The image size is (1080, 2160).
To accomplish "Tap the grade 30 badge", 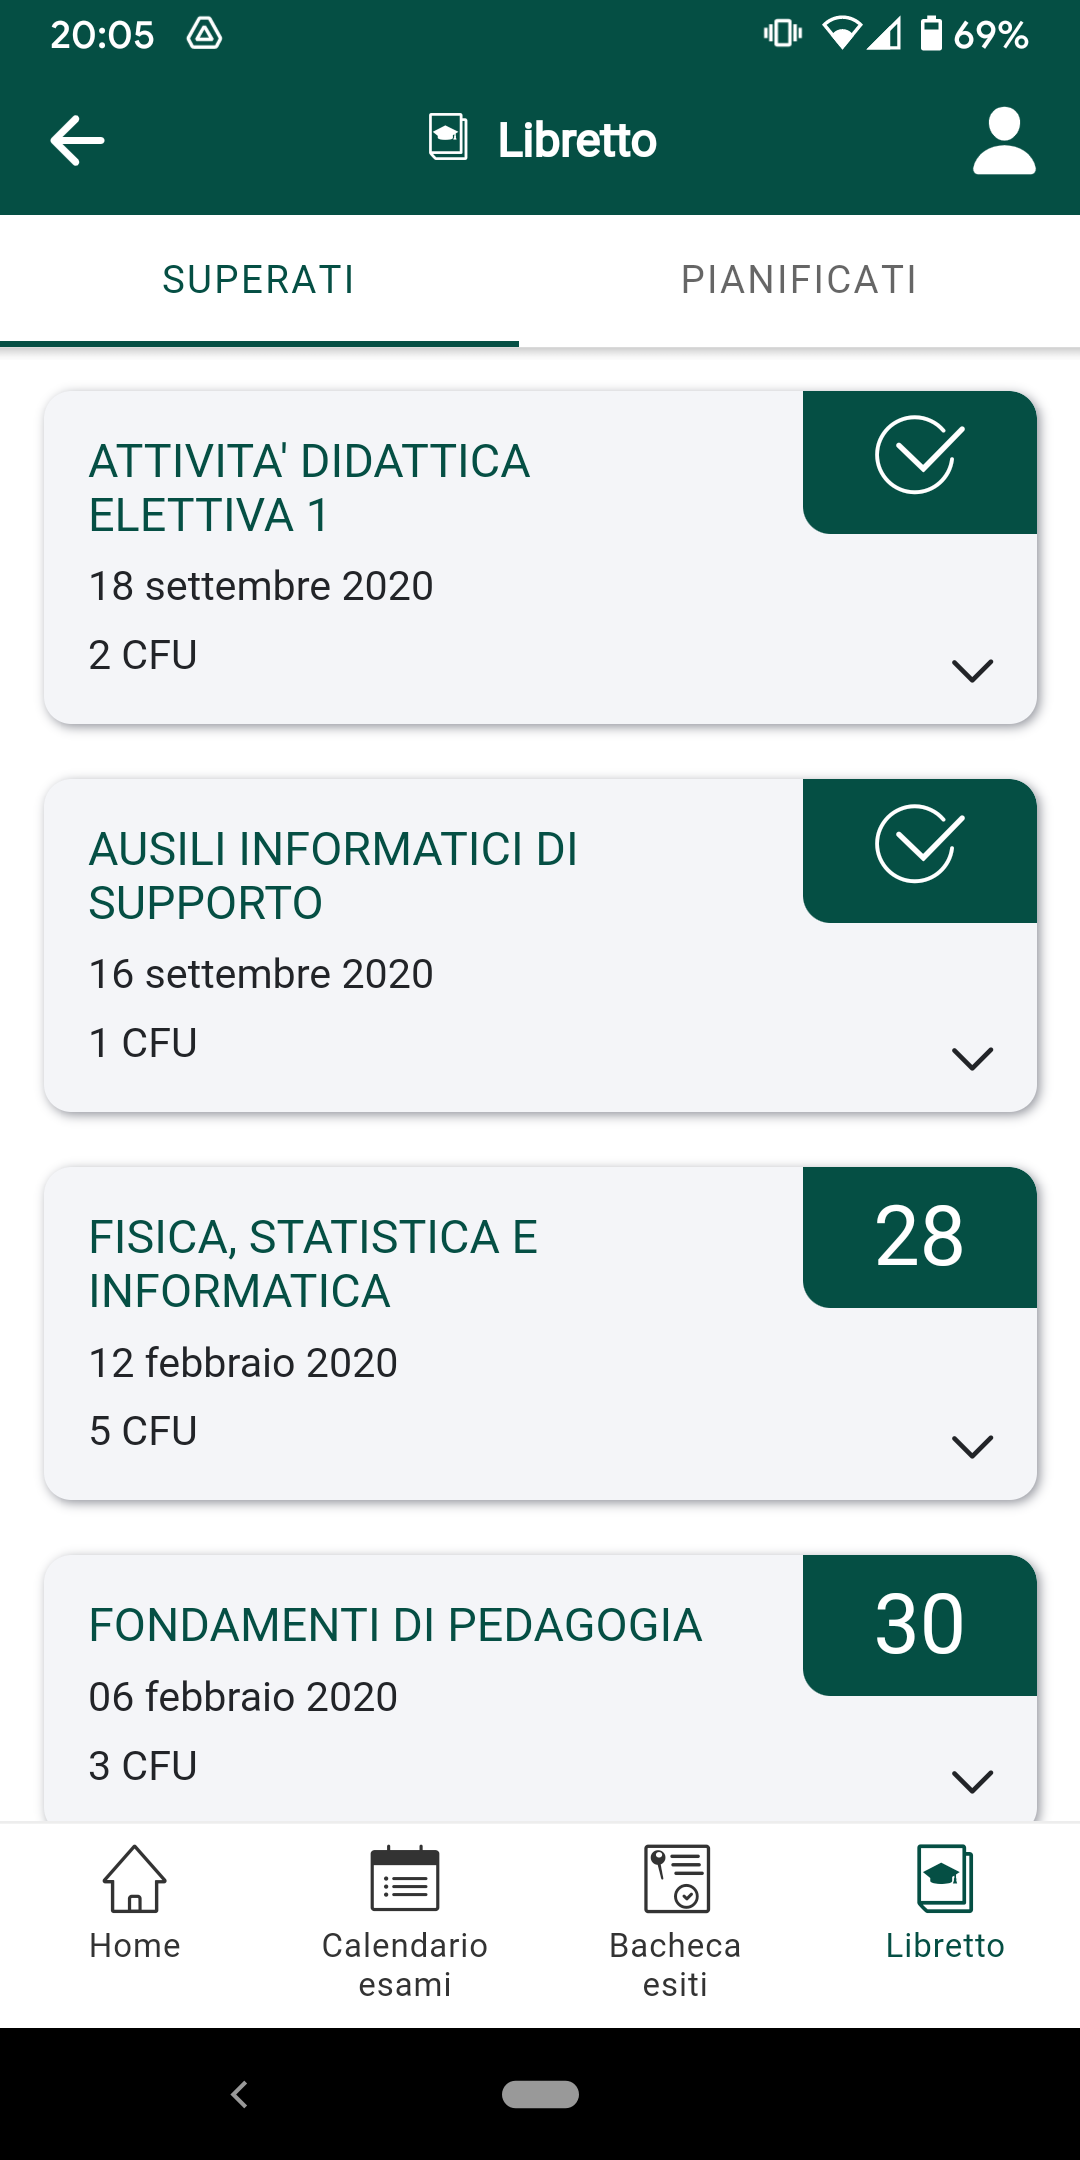I will (x=919, y=1625).
